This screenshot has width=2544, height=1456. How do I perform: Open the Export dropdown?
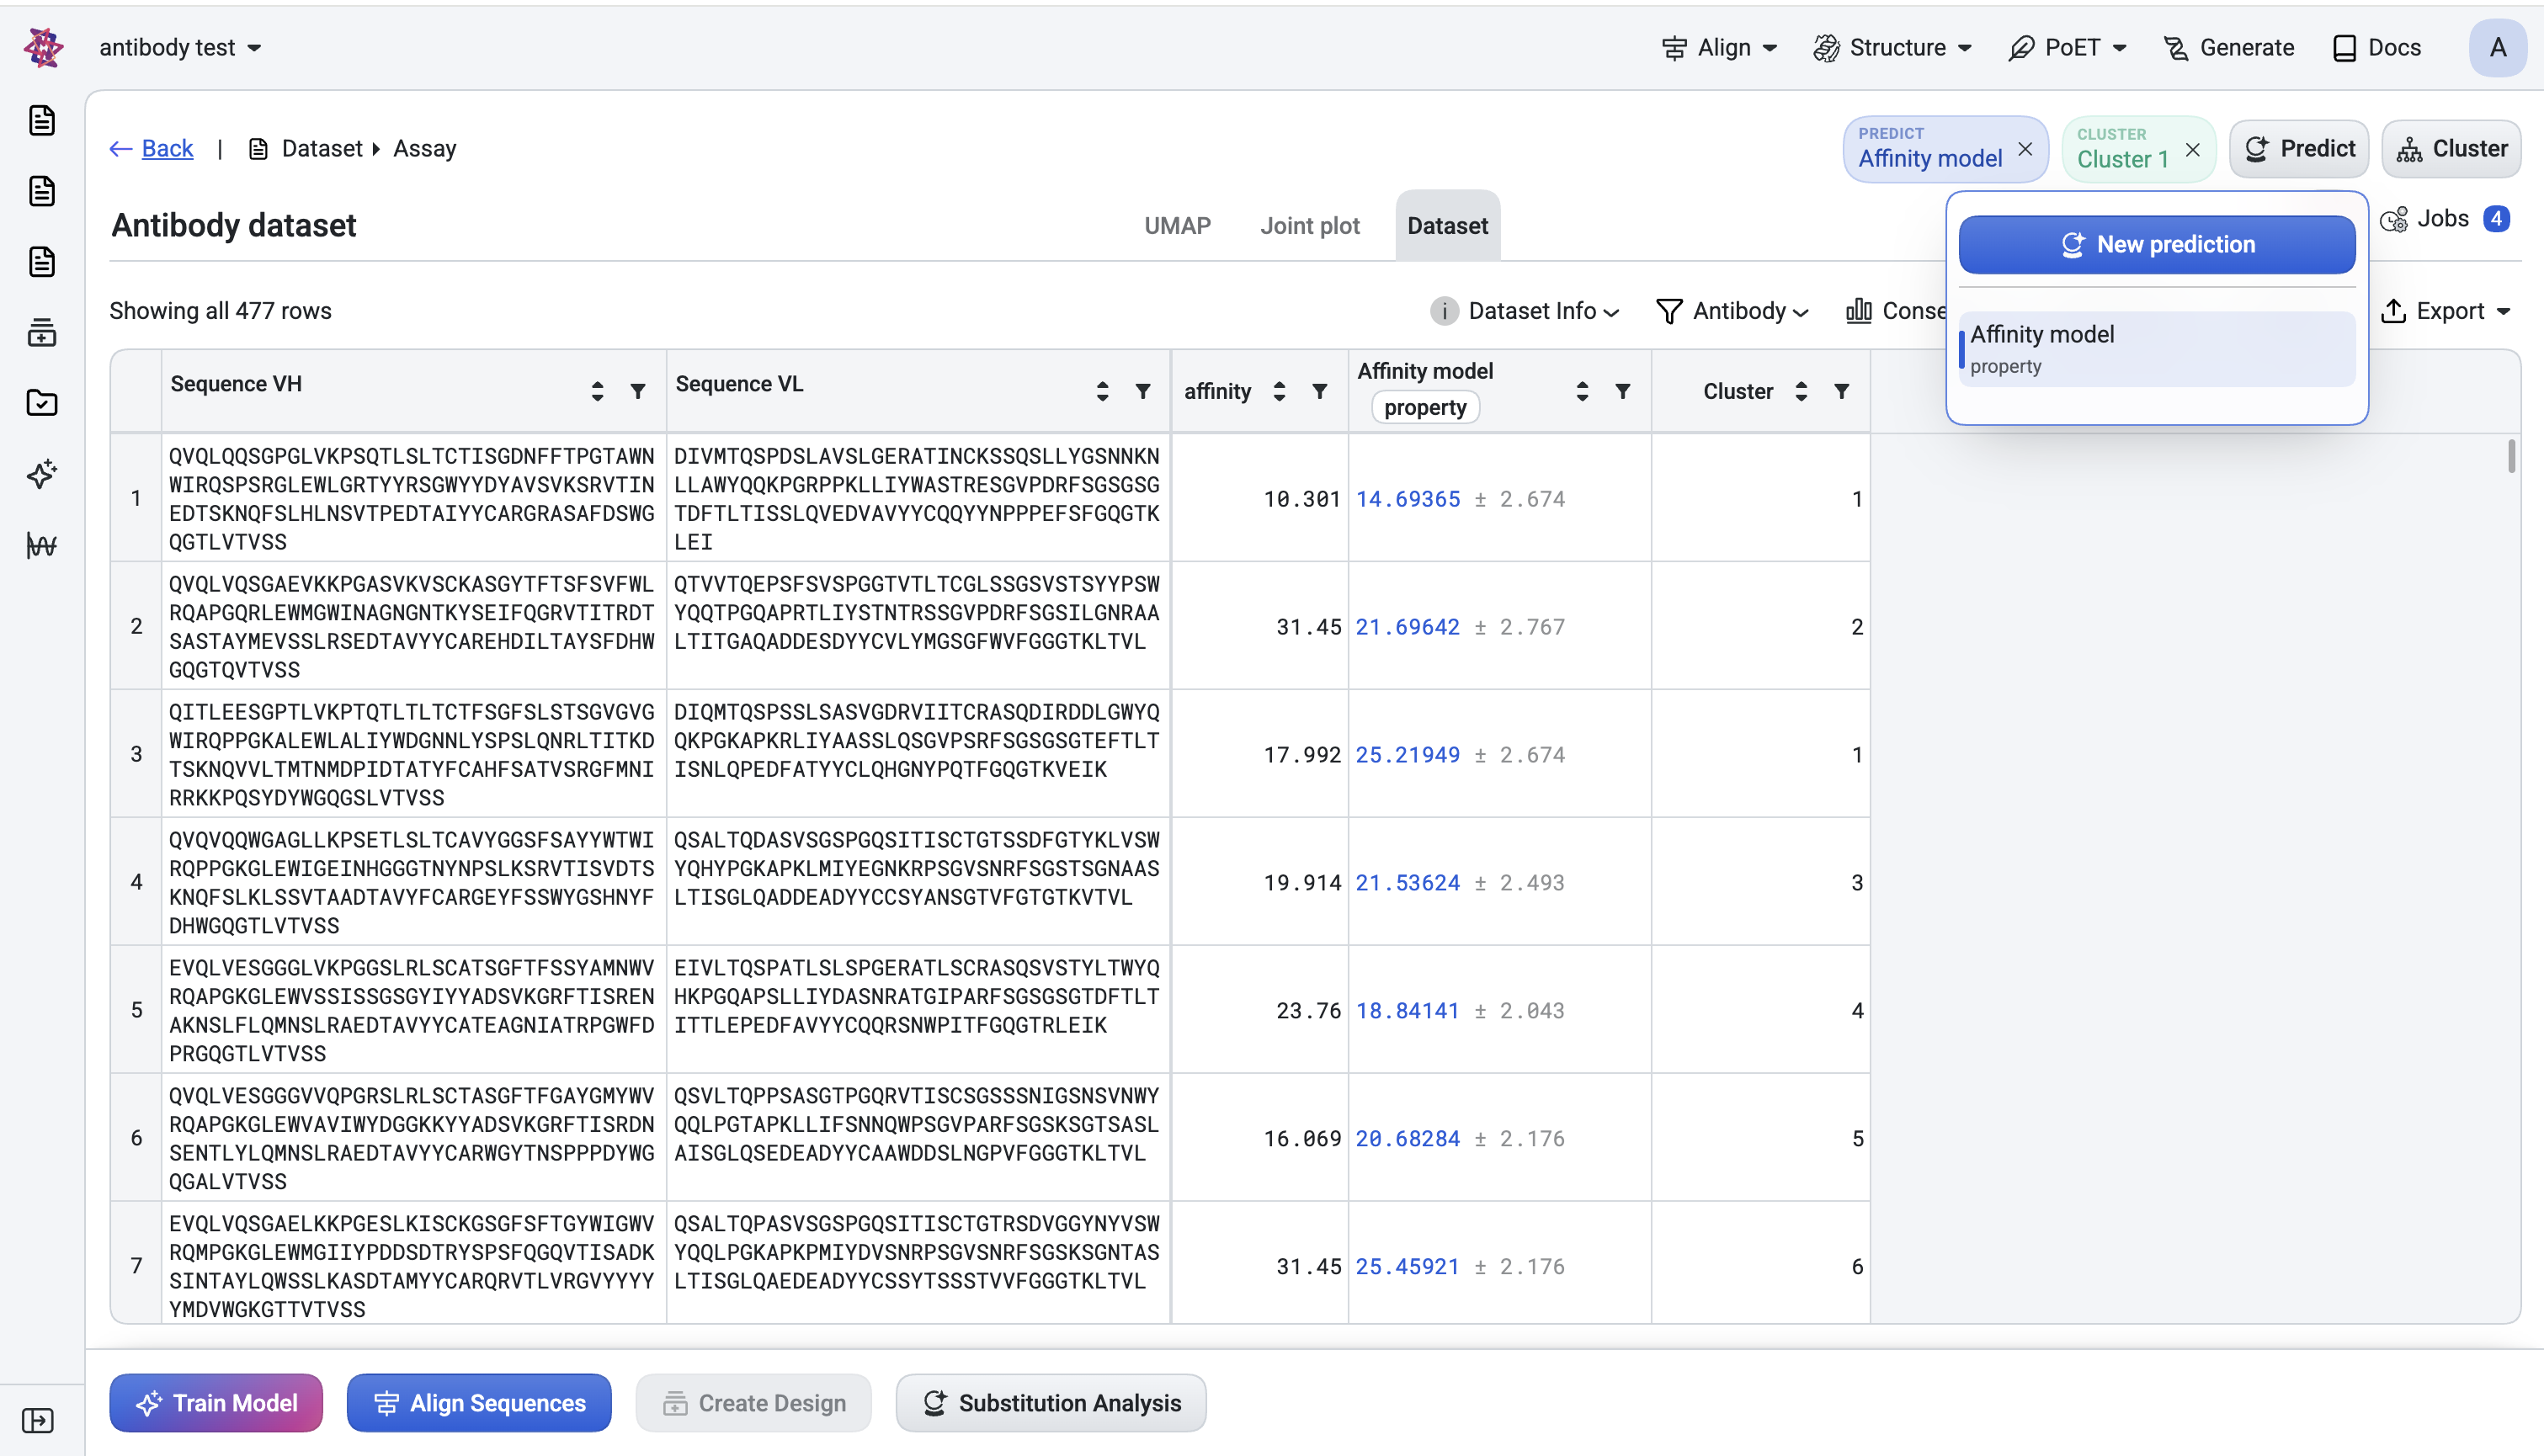coord(2445,311)
